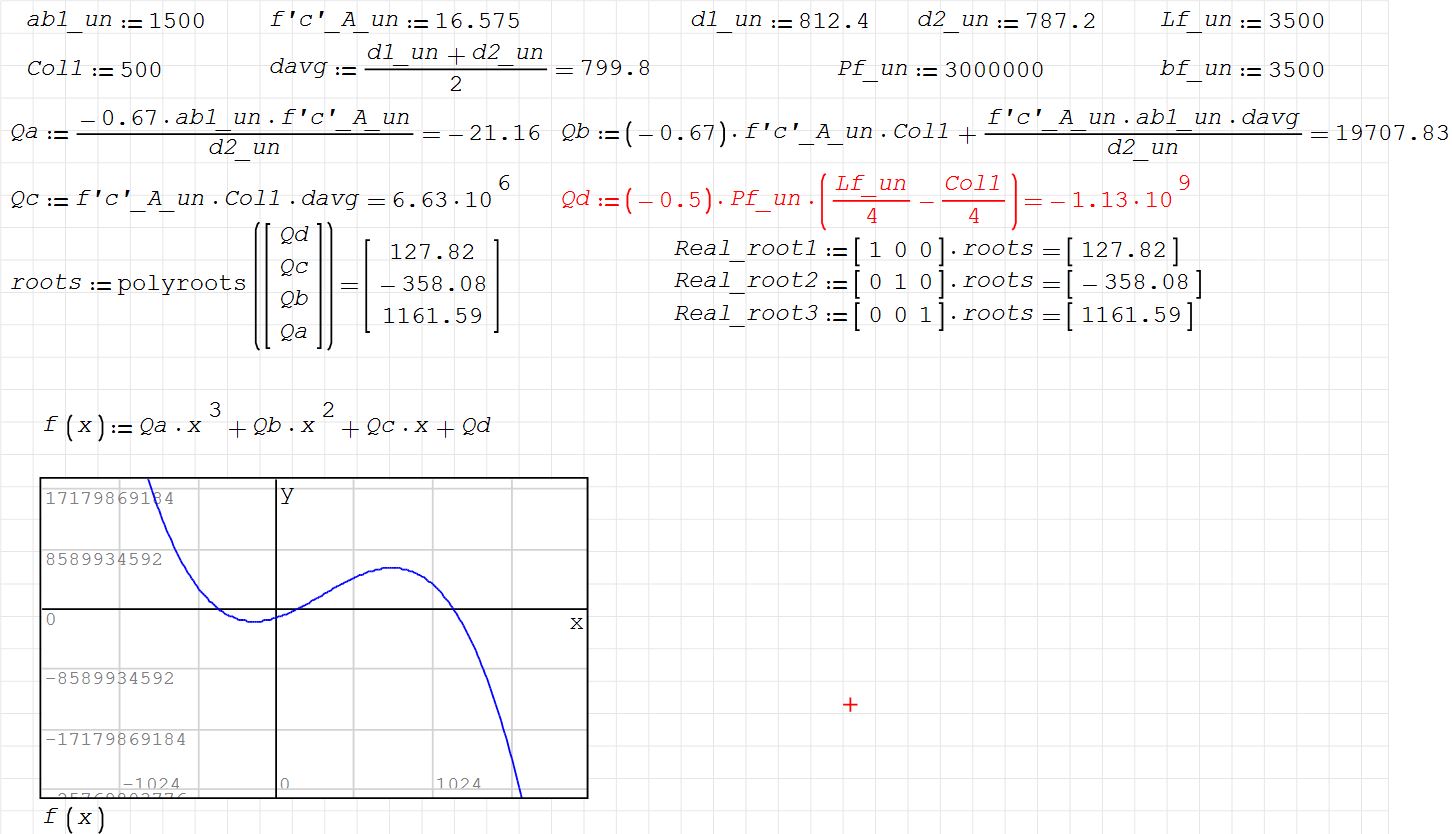Click the ab1_un value 1500
This screenshot has height=834, width=1452.
[x=176, y=21]
